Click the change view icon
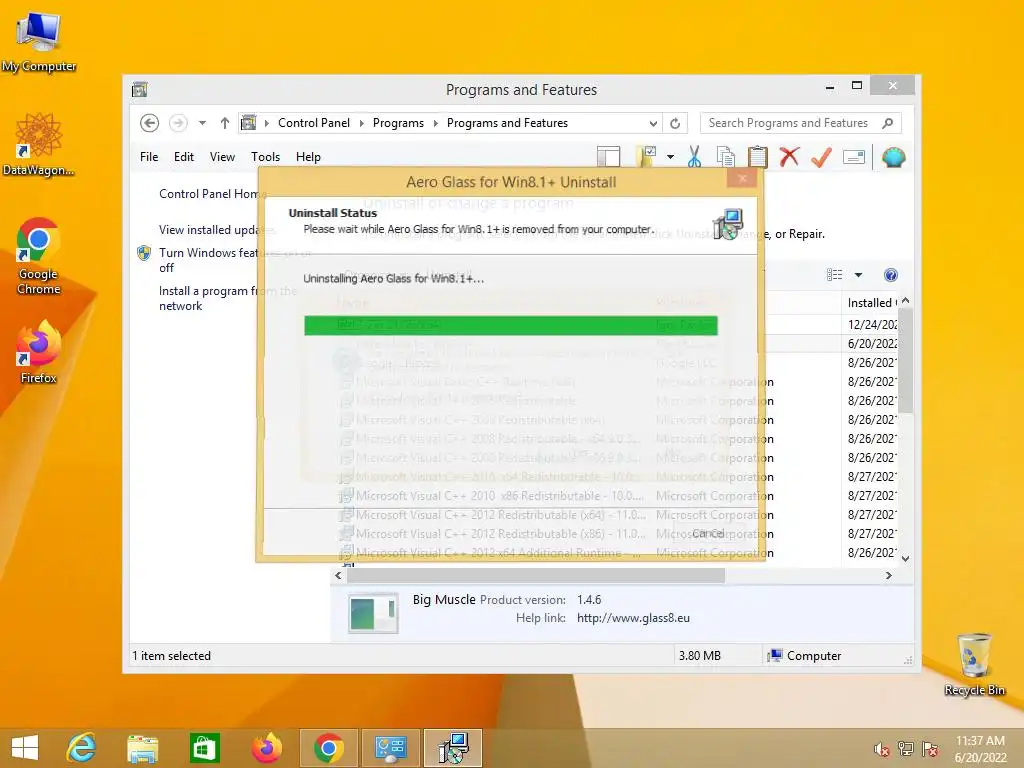Screen dimensions: 1024x768 point(835,275)
